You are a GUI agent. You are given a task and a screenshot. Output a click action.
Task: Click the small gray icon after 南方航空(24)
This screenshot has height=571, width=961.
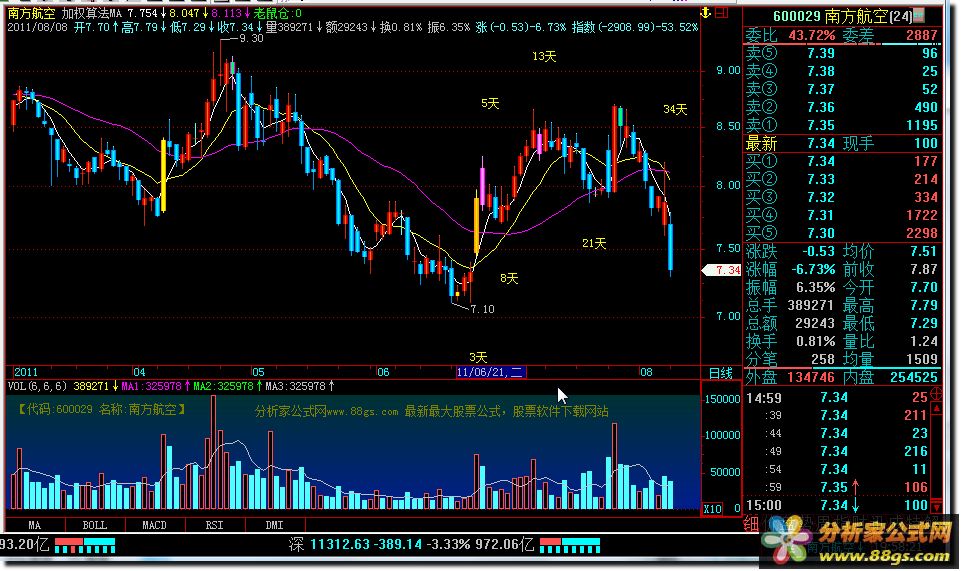coord(918,15)
